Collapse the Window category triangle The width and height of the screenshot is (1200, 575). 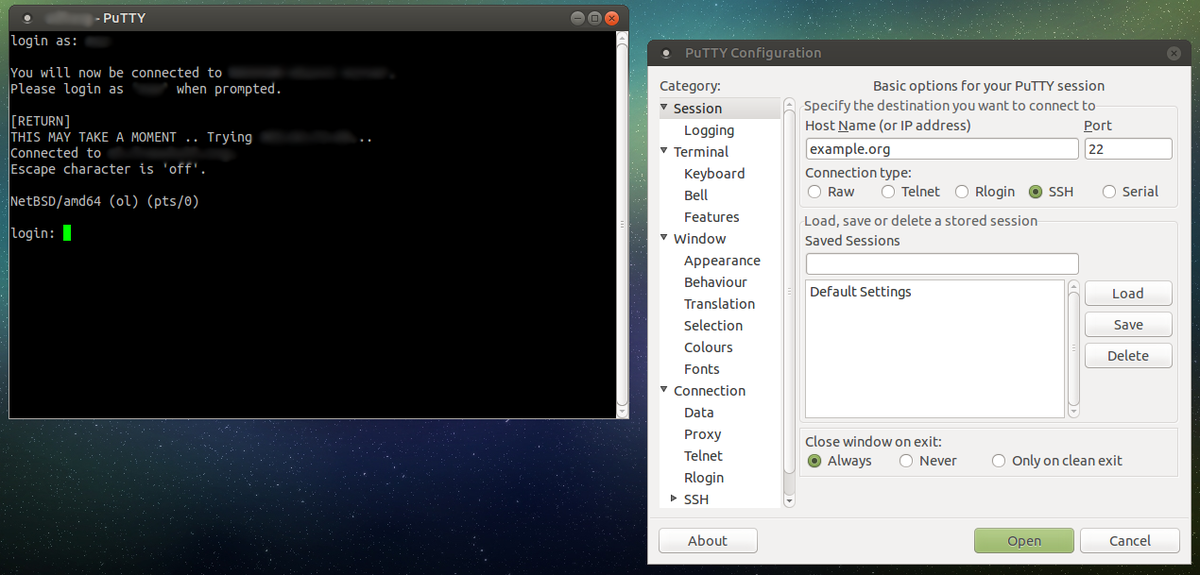(664, 238)
